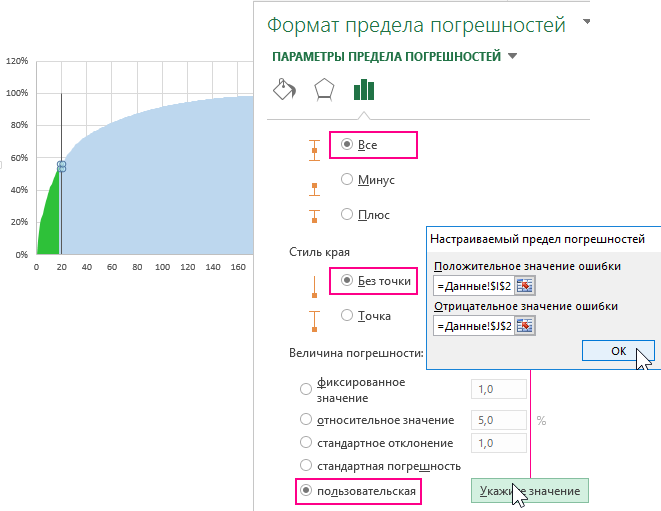The image size is (661, 511).
Task: Click the percentage field showing 5,0
Action: point(499,420)
